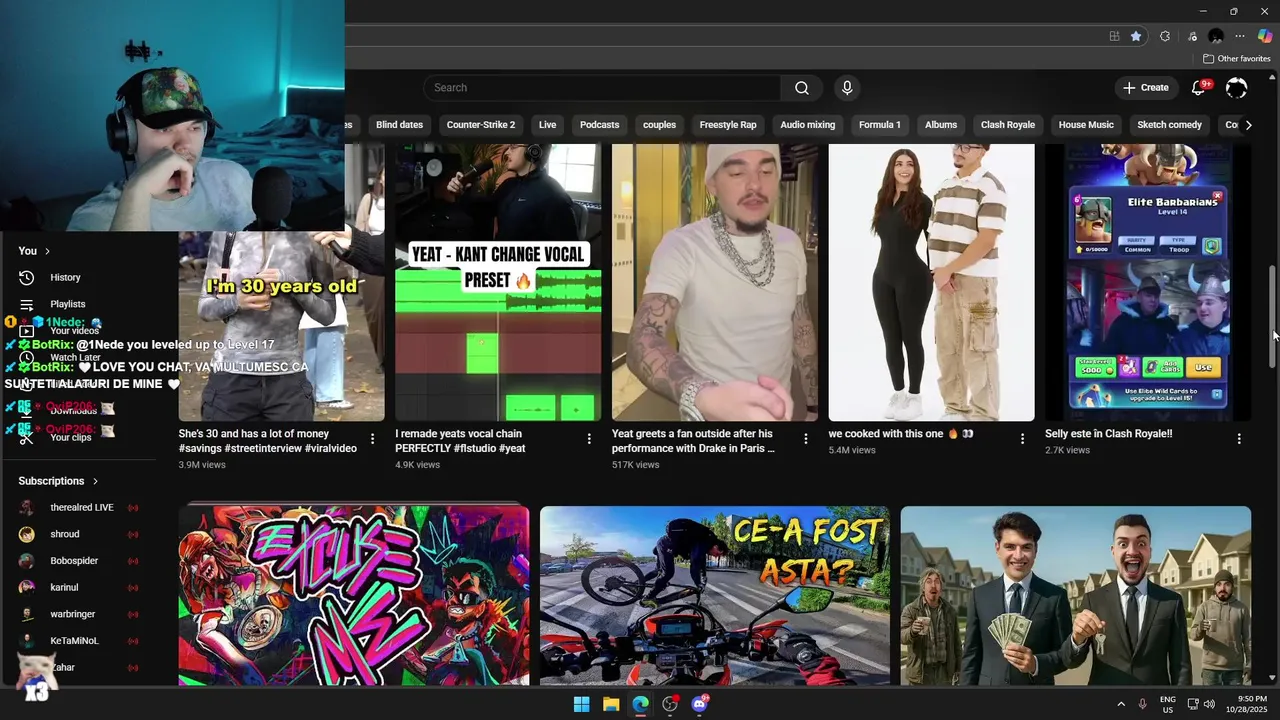Screen dimensions: 1280x720
Task: Click the taskbar microphone indicator
Action: (x=1142, y=704)
